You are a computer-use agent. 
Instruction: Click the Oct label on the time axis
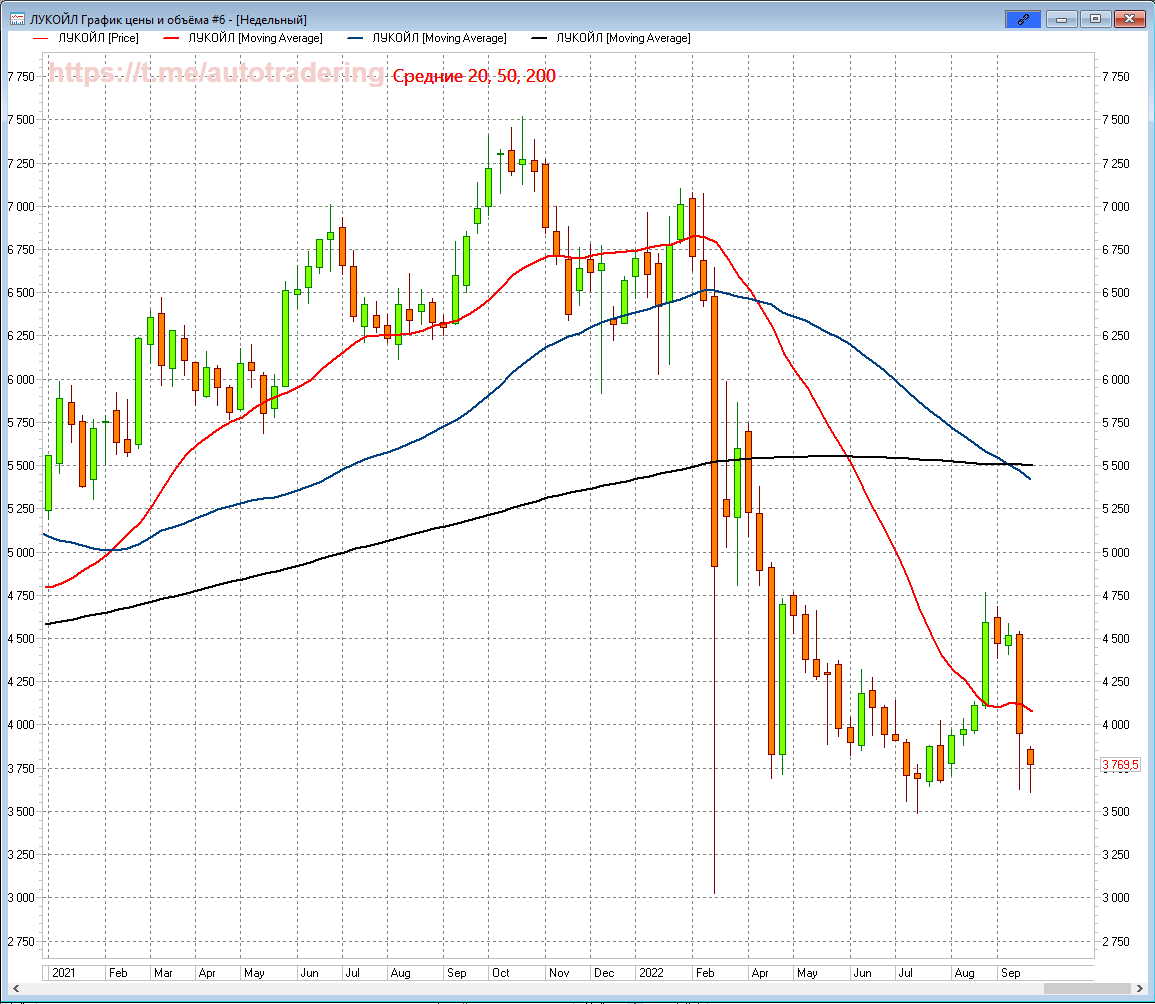pyautogui.click(x=501, y=972)
